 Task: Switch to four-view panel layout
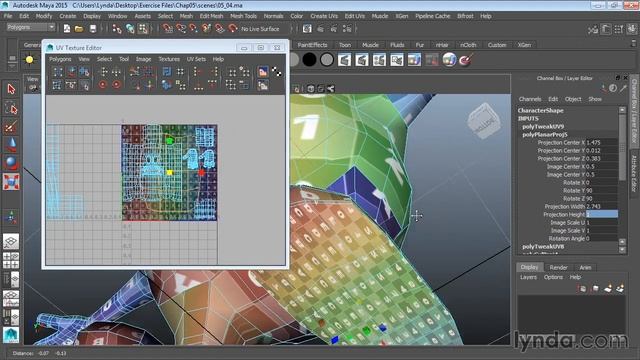click(x=11, y=260)
